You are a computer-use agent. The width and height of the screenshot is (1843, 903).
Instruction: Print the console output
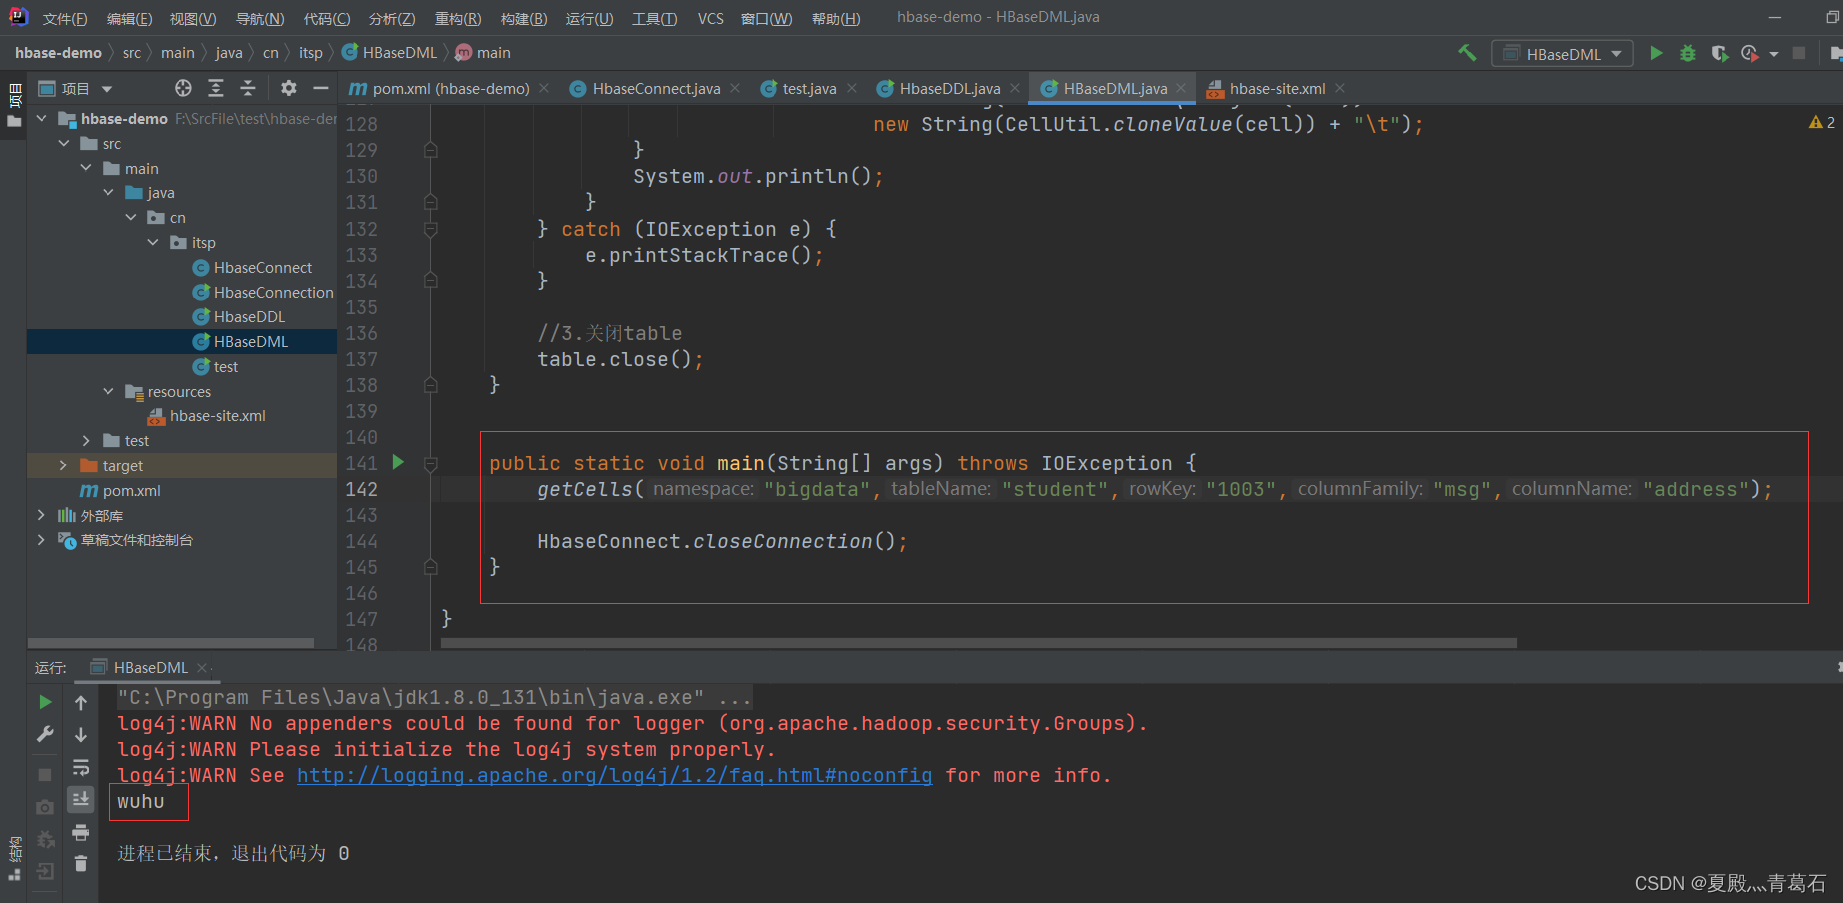tap(81, 832)
